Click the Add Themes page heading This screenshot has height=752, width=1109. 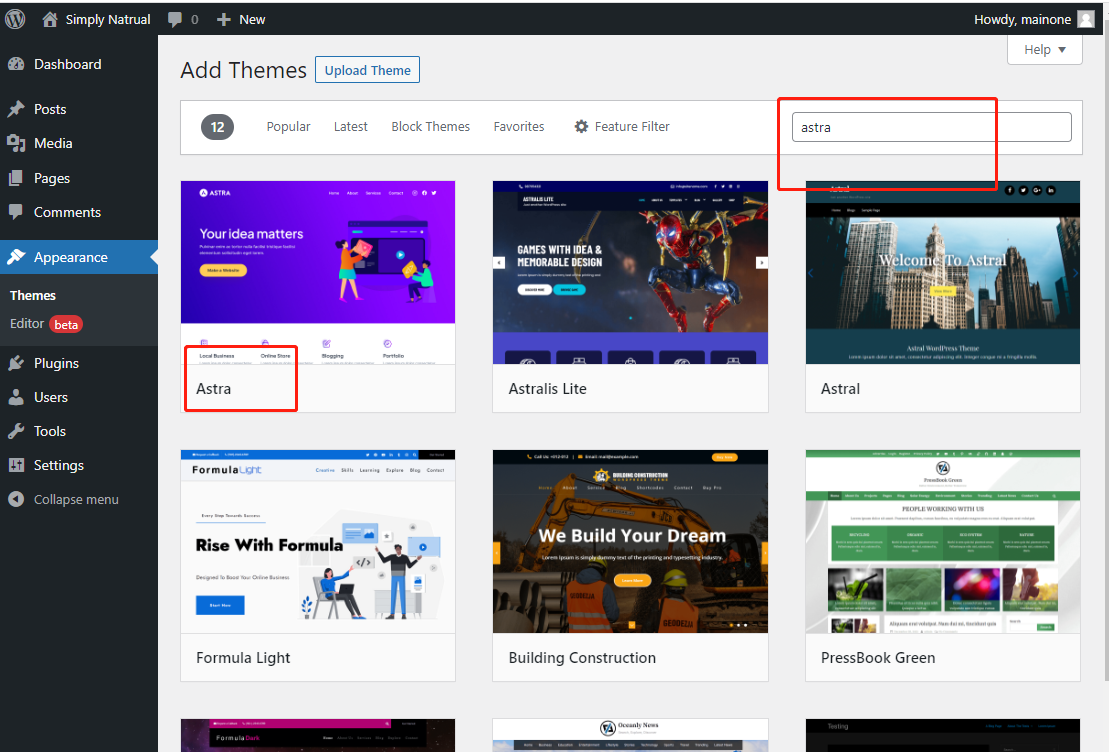click(x=243, y=70)
